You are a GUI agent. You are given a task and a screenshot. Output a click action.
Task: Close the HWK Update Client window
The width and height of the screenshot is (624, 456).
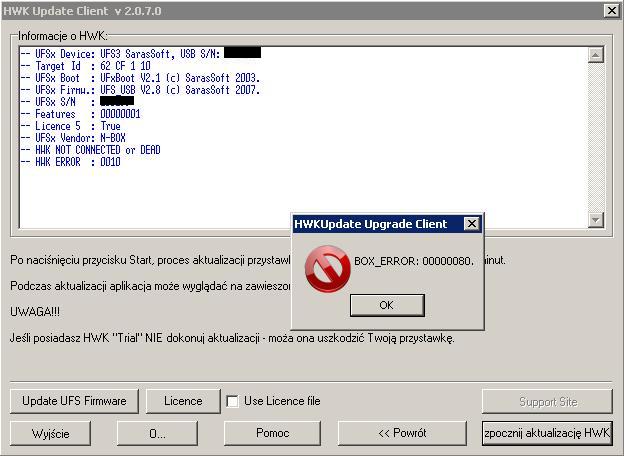612,10
